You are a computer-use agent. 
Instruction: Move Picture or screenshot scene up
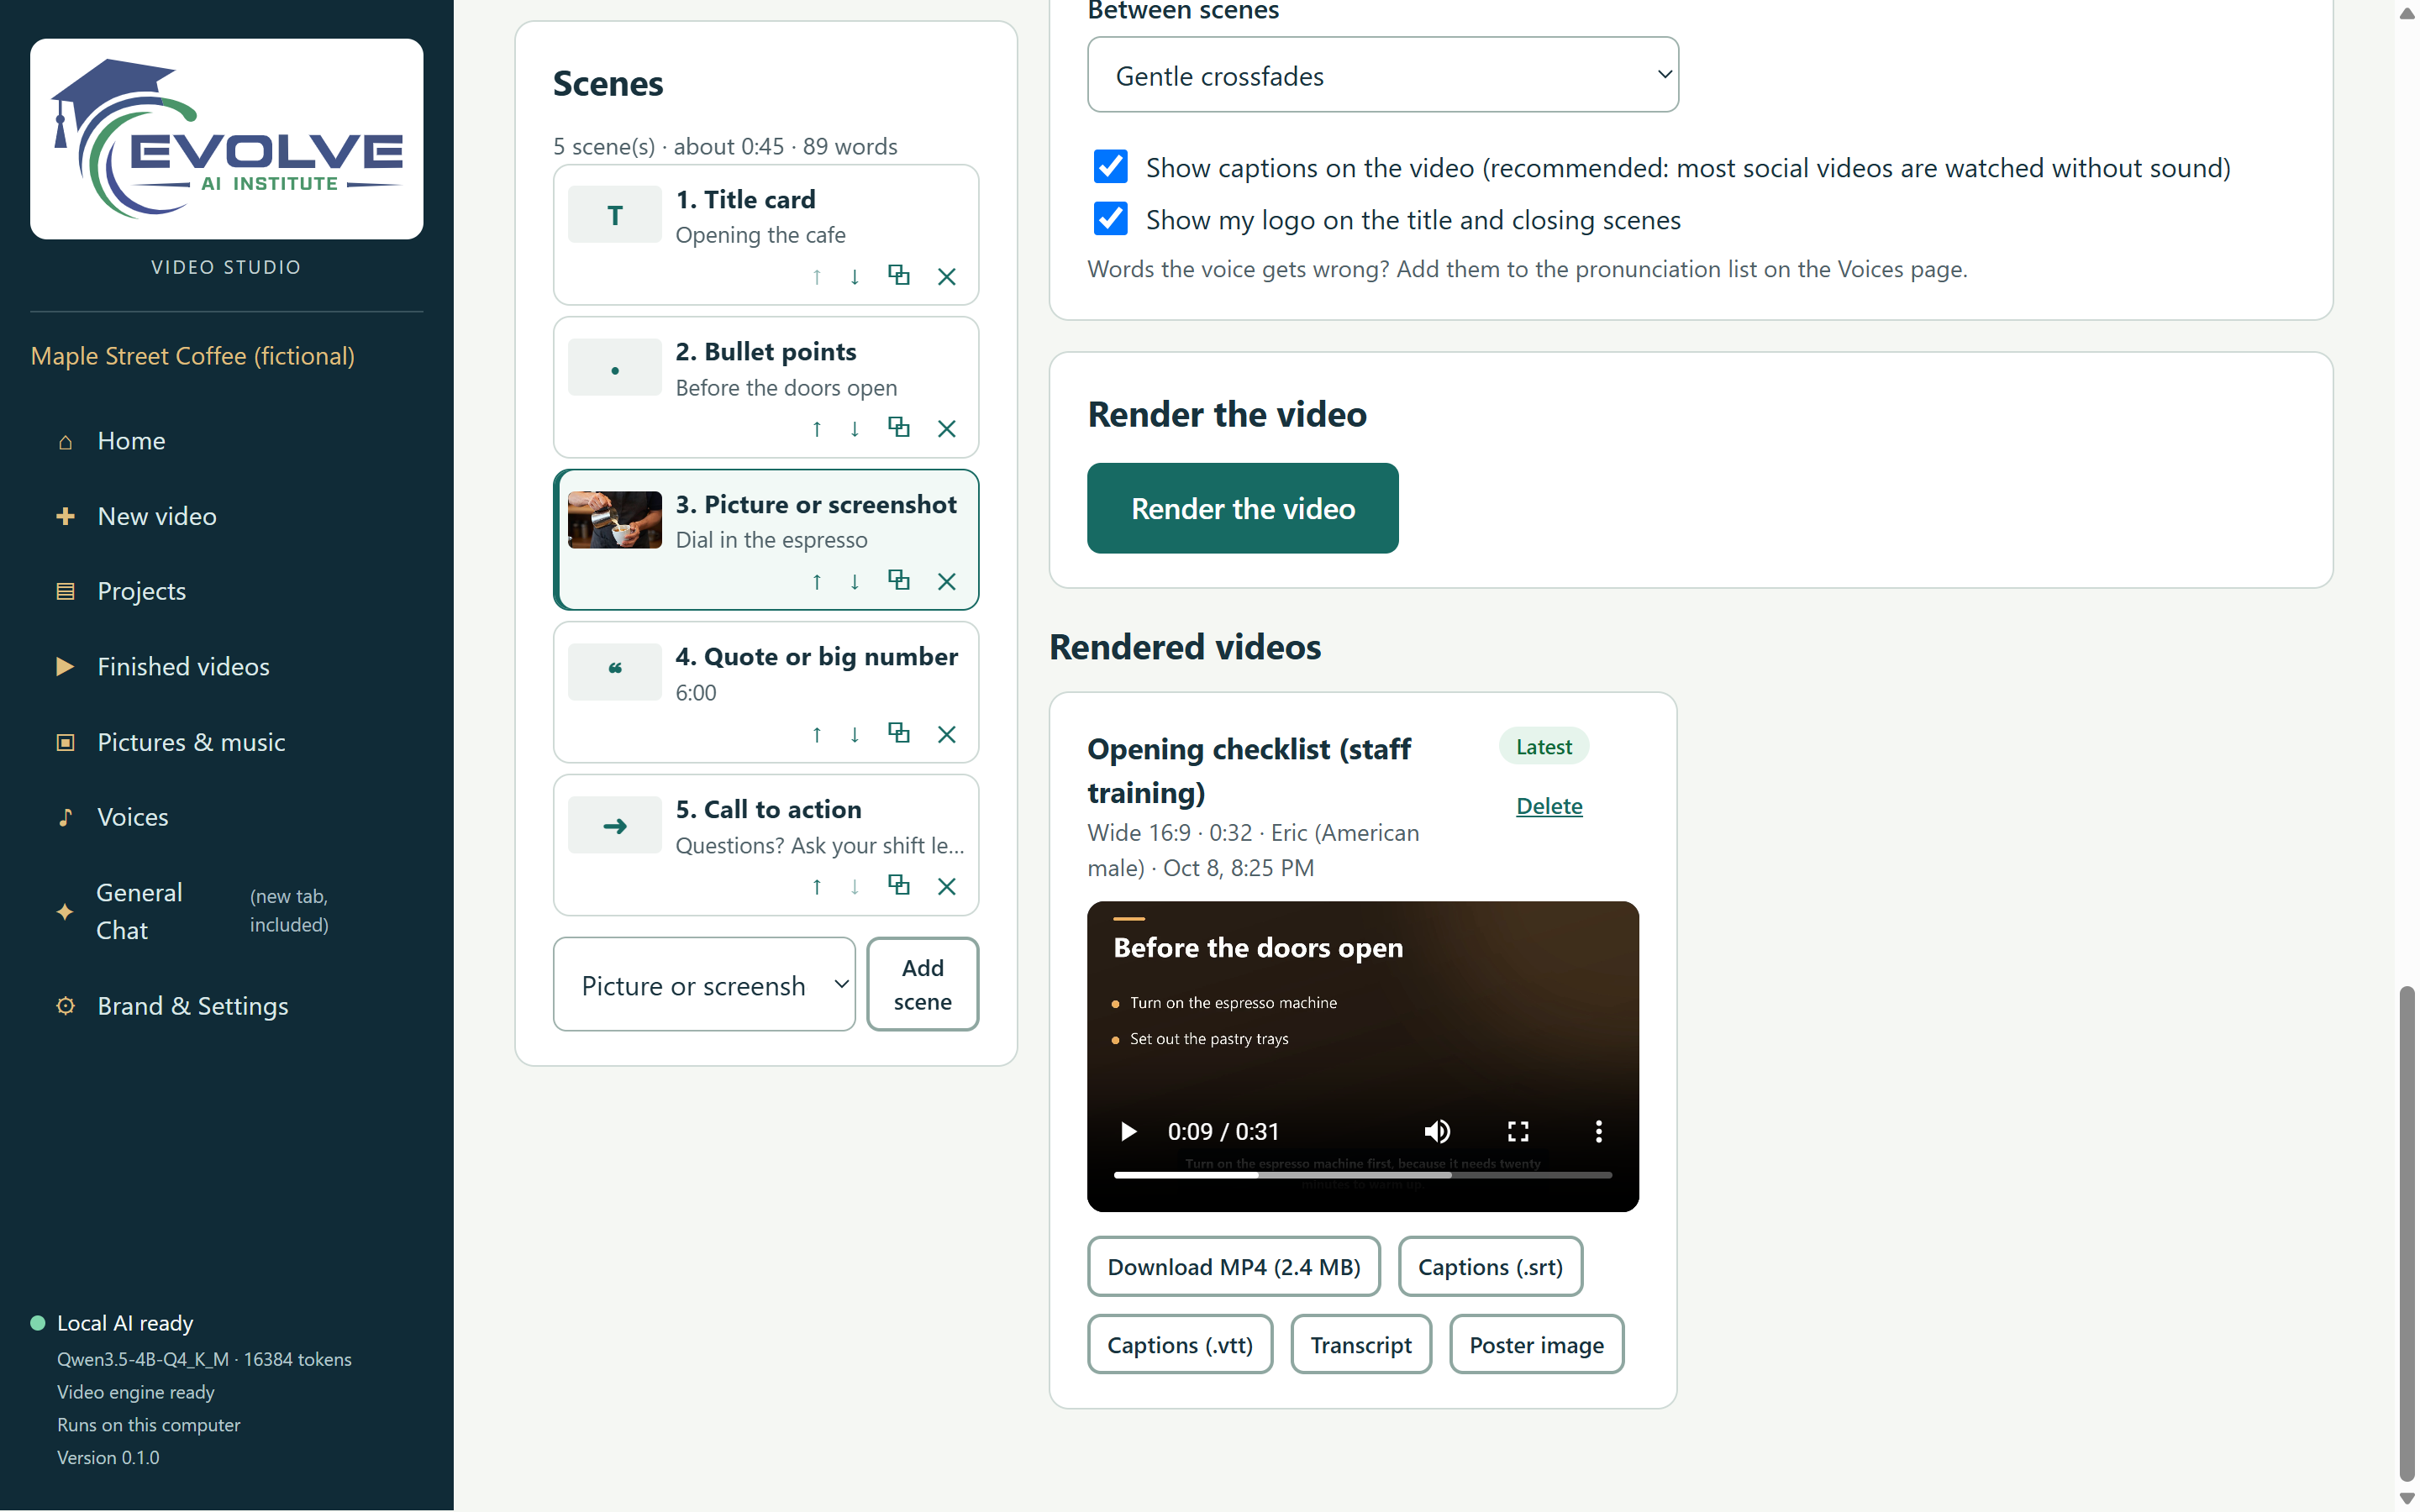[x=817, y=582]
